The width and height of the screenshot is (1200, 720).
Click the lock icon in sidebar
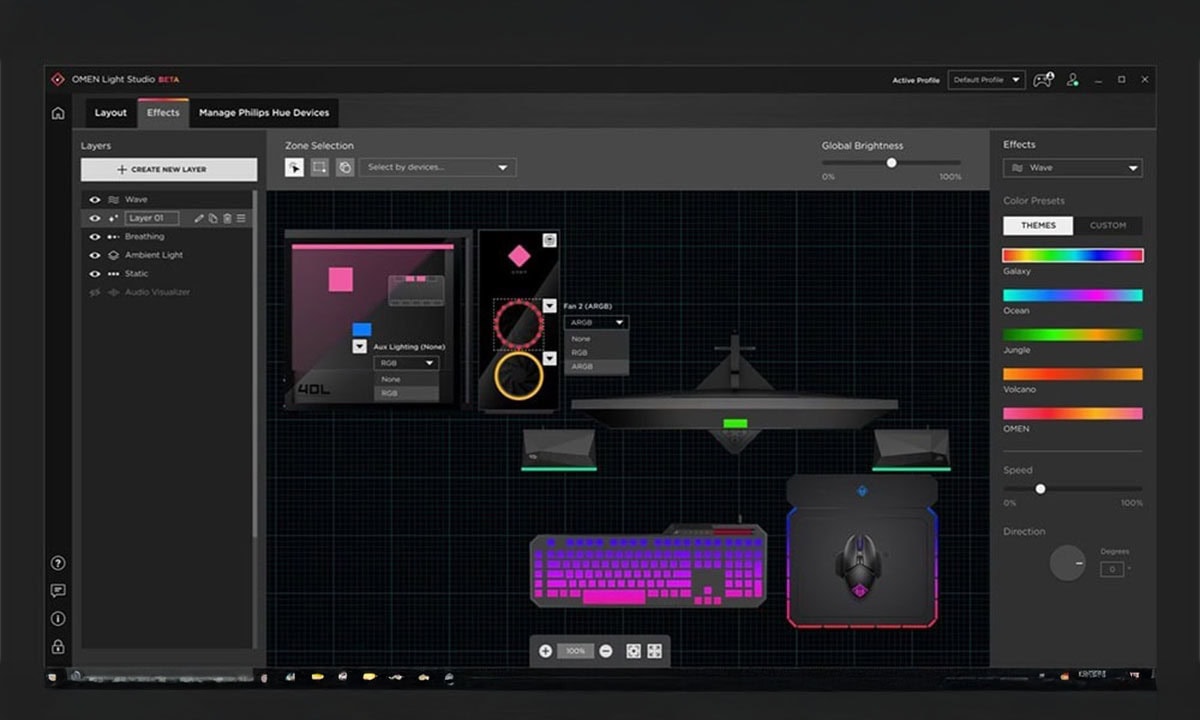point(58,647)
